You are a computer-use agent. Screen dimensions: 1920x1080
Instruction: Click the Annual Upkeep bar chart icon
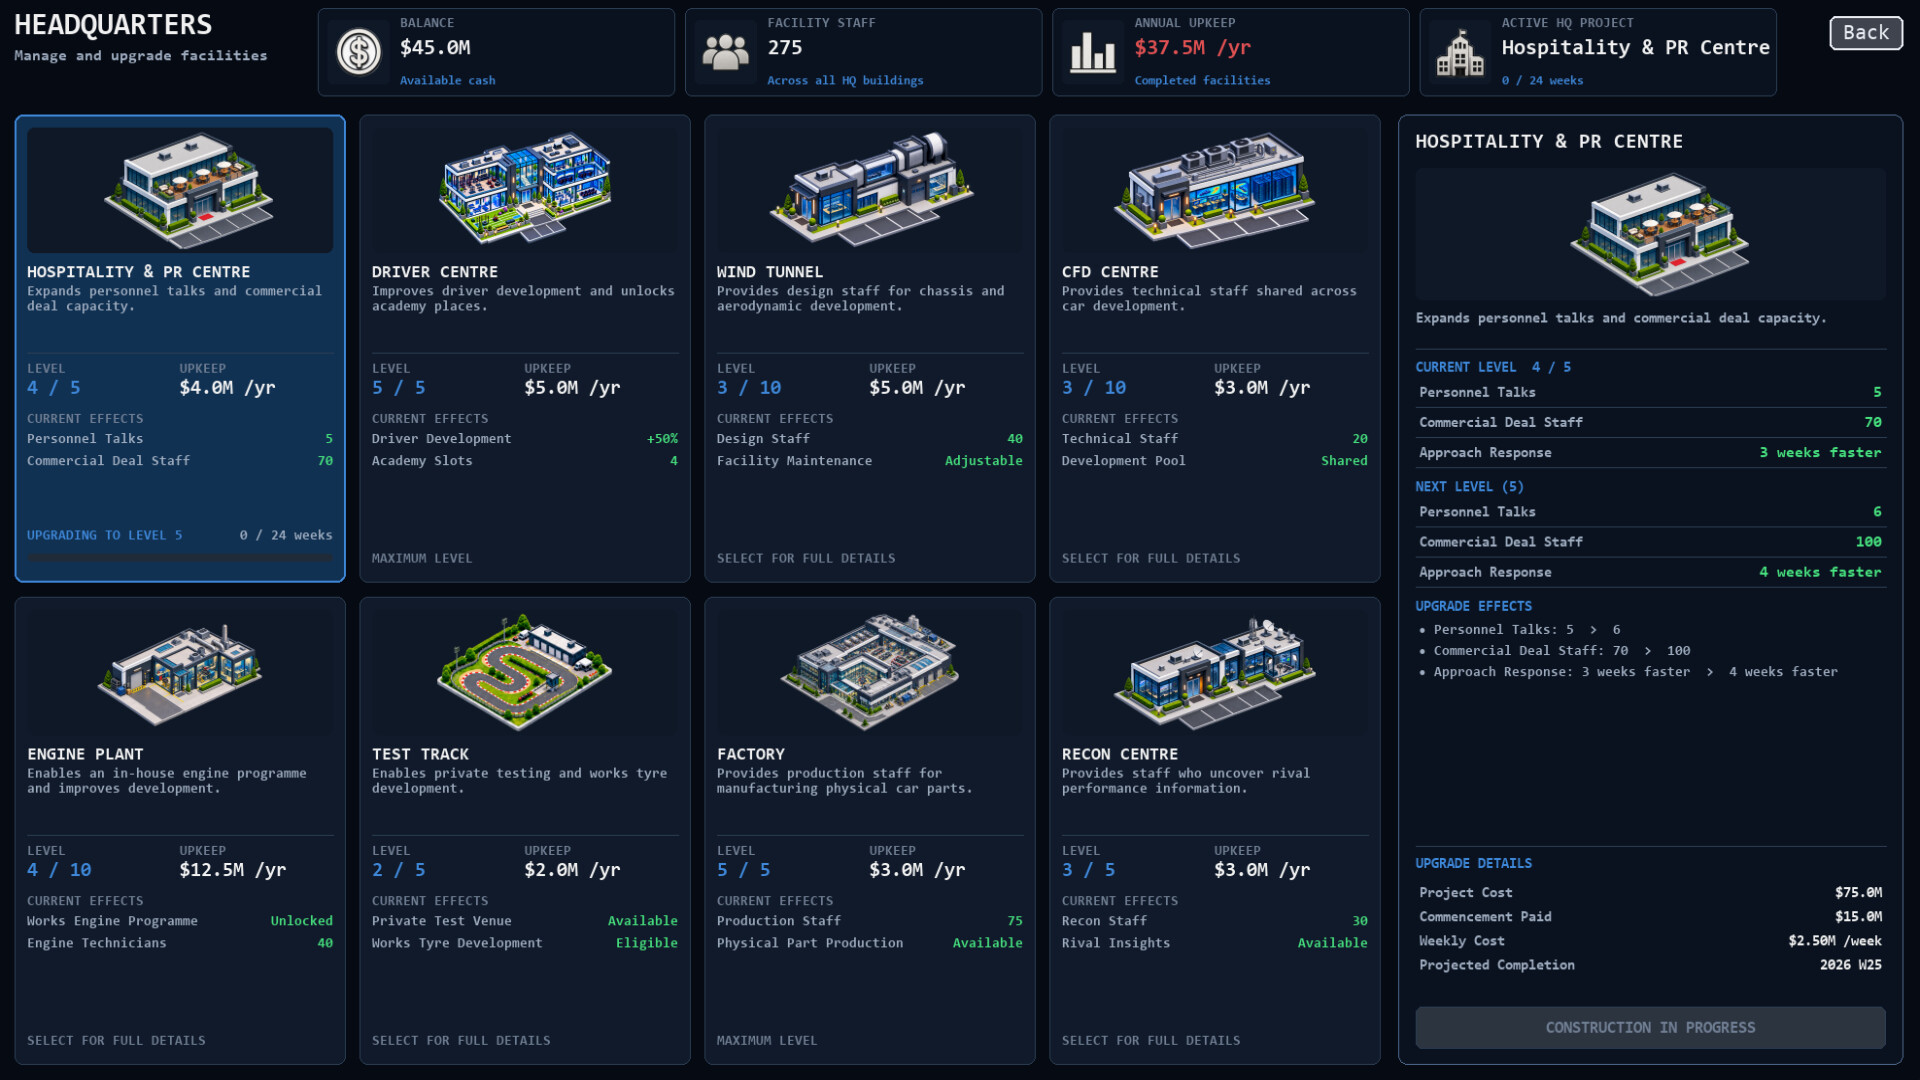click(x=1093, y=52)
